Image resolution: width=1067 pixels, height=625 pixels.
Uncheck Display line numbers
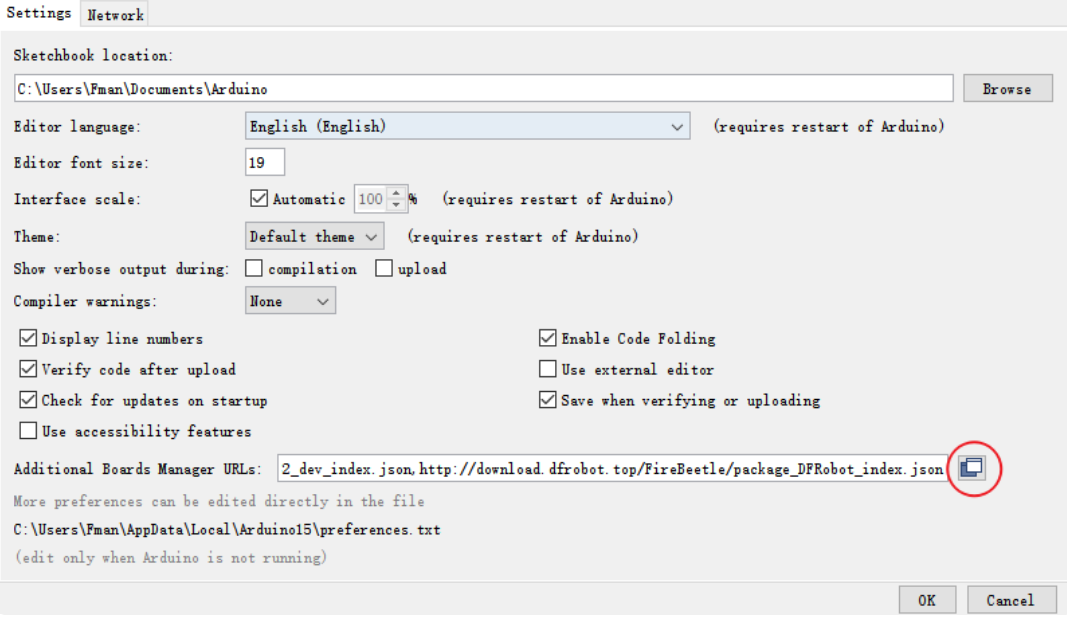pyautogui.click(x=28, y=338)
